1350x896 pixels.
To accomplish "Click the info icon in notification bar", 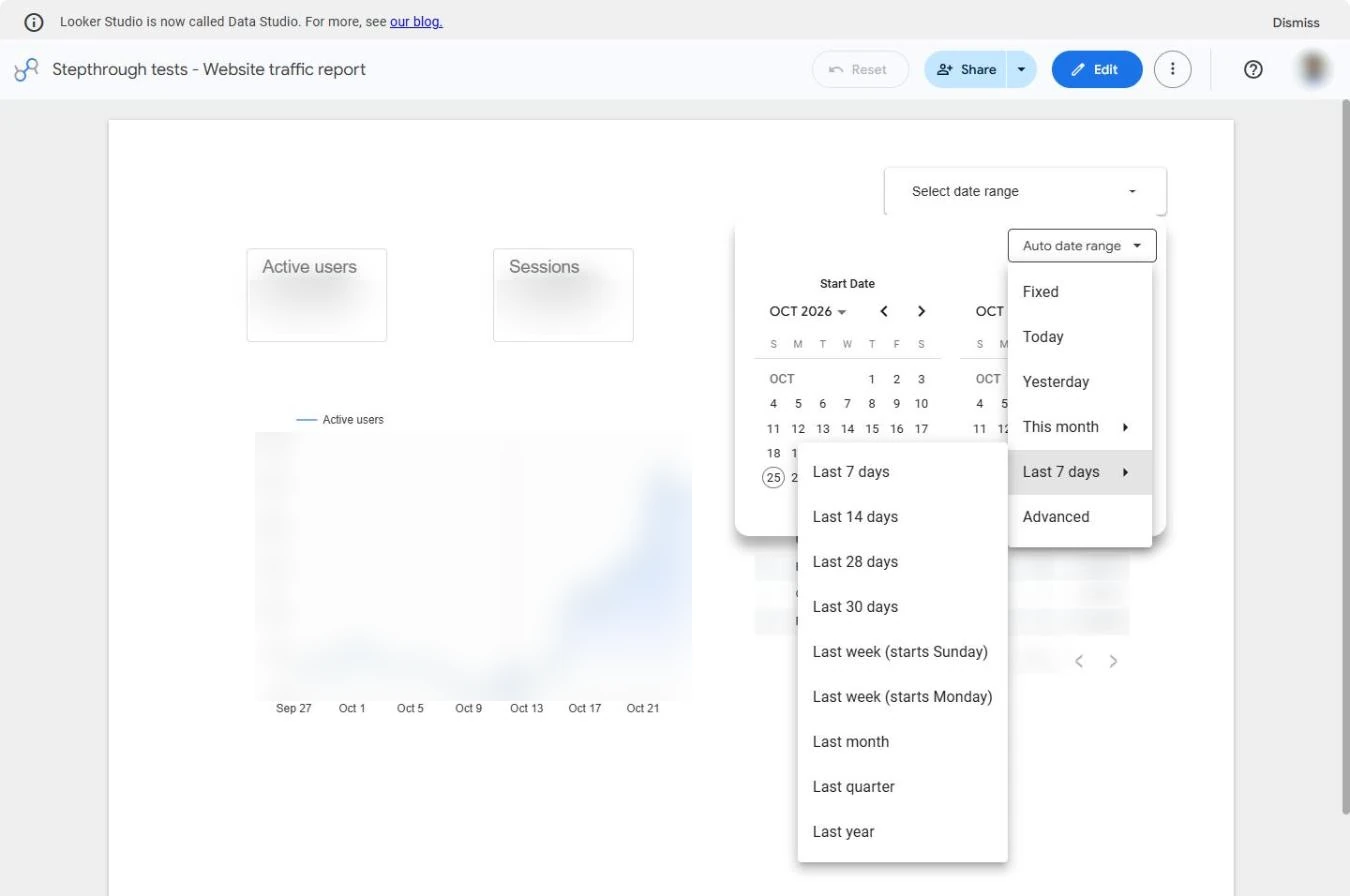I will coord(34,22).
